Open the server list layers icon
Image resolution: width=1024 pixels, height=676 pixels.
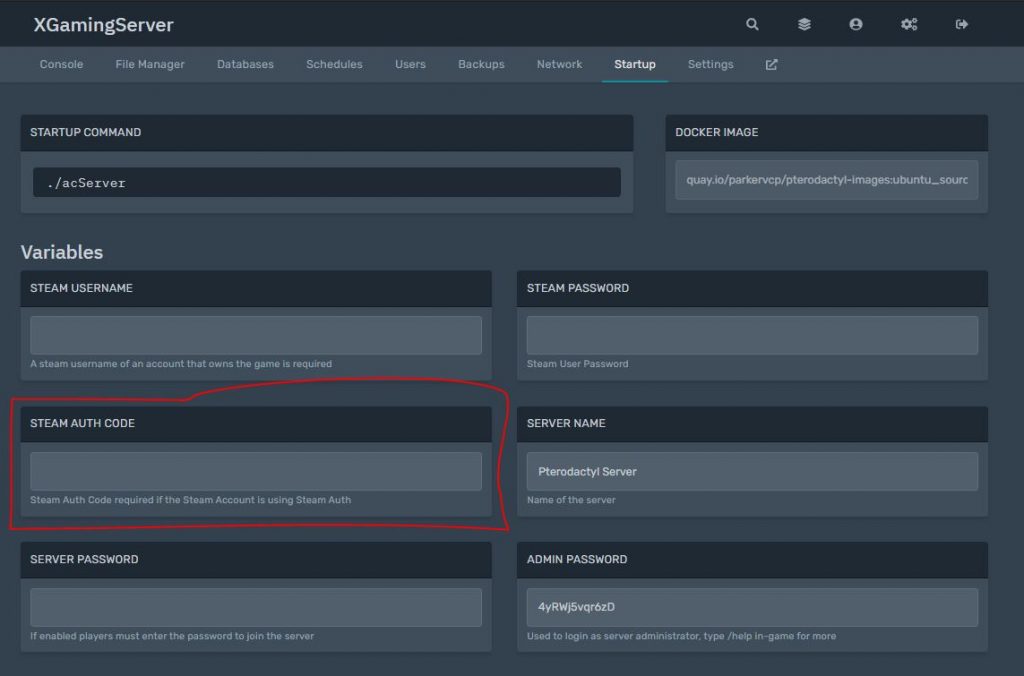click(x=804, y=24)
